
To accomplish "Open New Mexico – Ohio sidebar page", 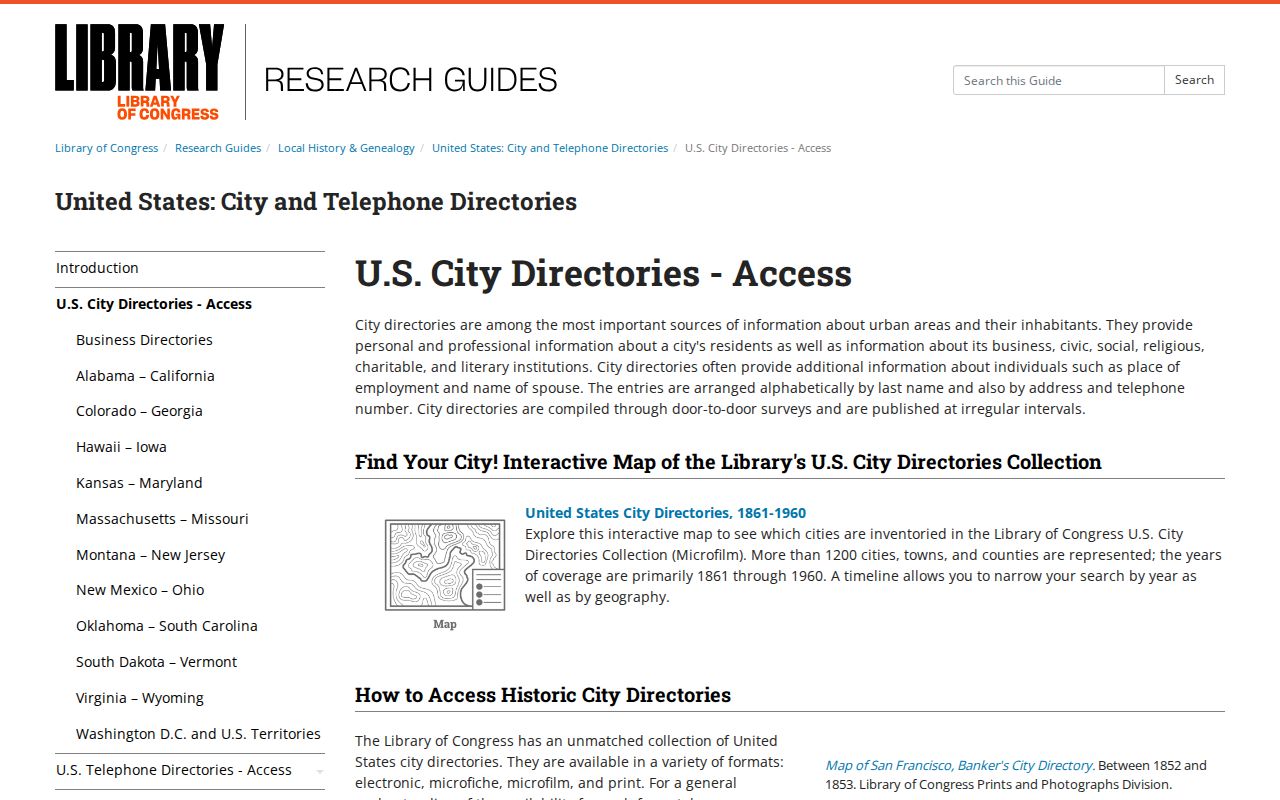I will pyautogui.click(x=140, y=590).
